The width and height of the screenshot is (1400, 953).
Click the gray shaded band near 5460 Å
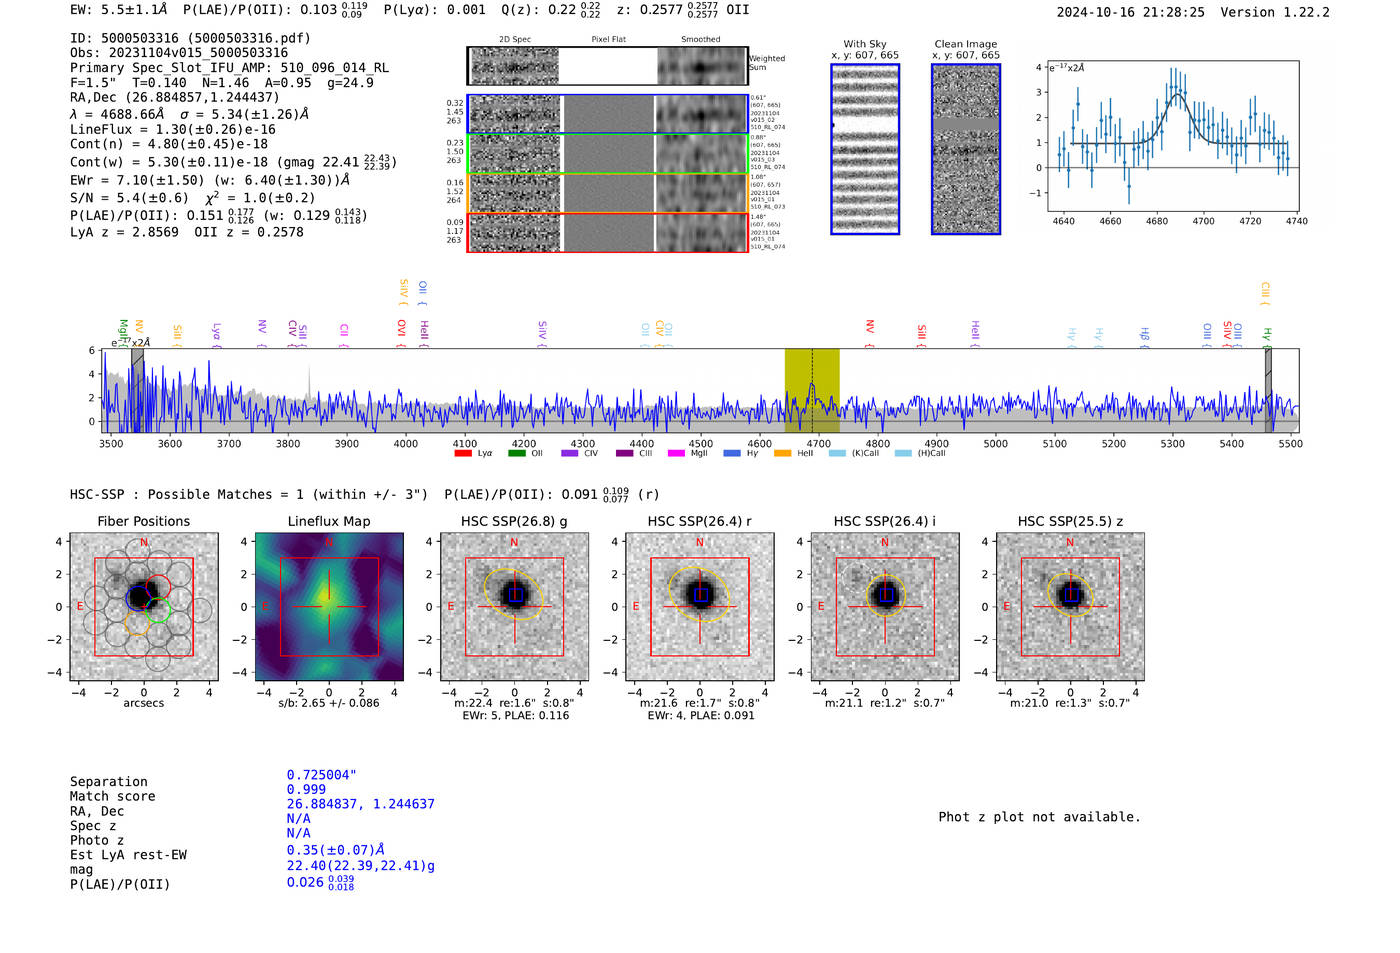(1268, 391)
